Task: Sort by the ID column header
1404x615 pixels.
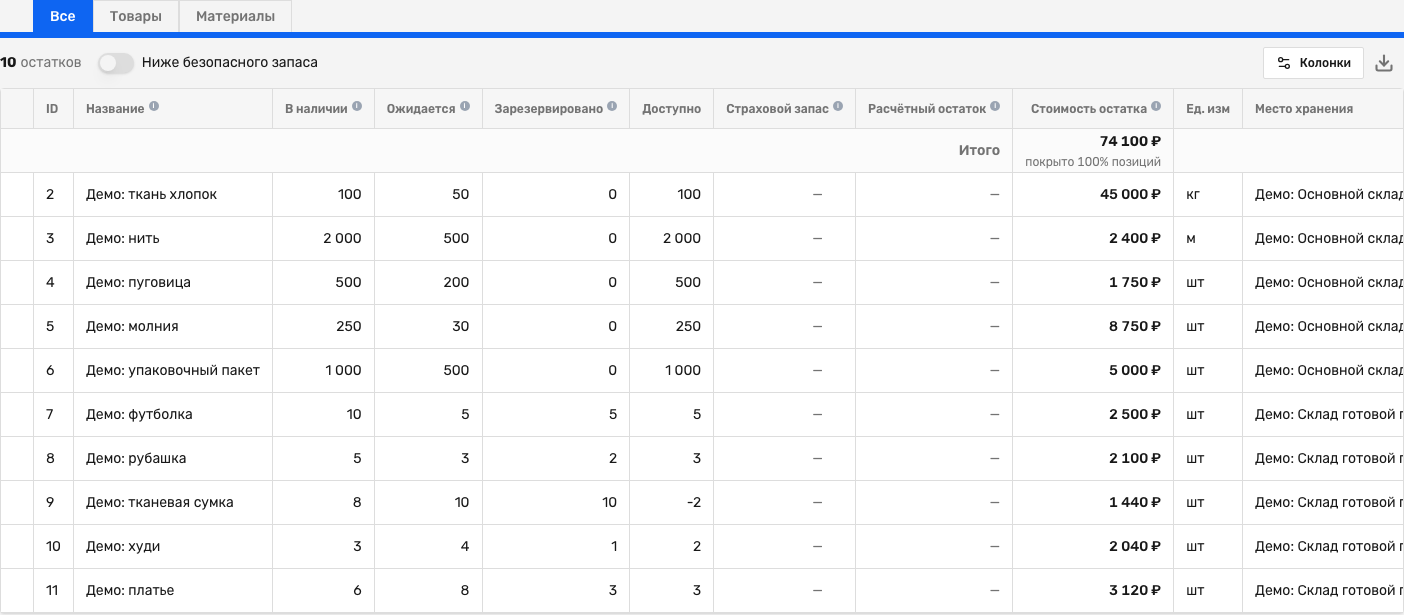Action: [53, 108]
